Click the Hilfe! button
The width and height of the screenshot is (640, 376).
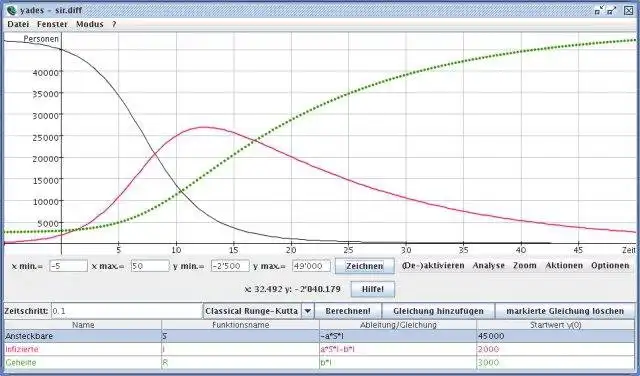coord(373,289)
